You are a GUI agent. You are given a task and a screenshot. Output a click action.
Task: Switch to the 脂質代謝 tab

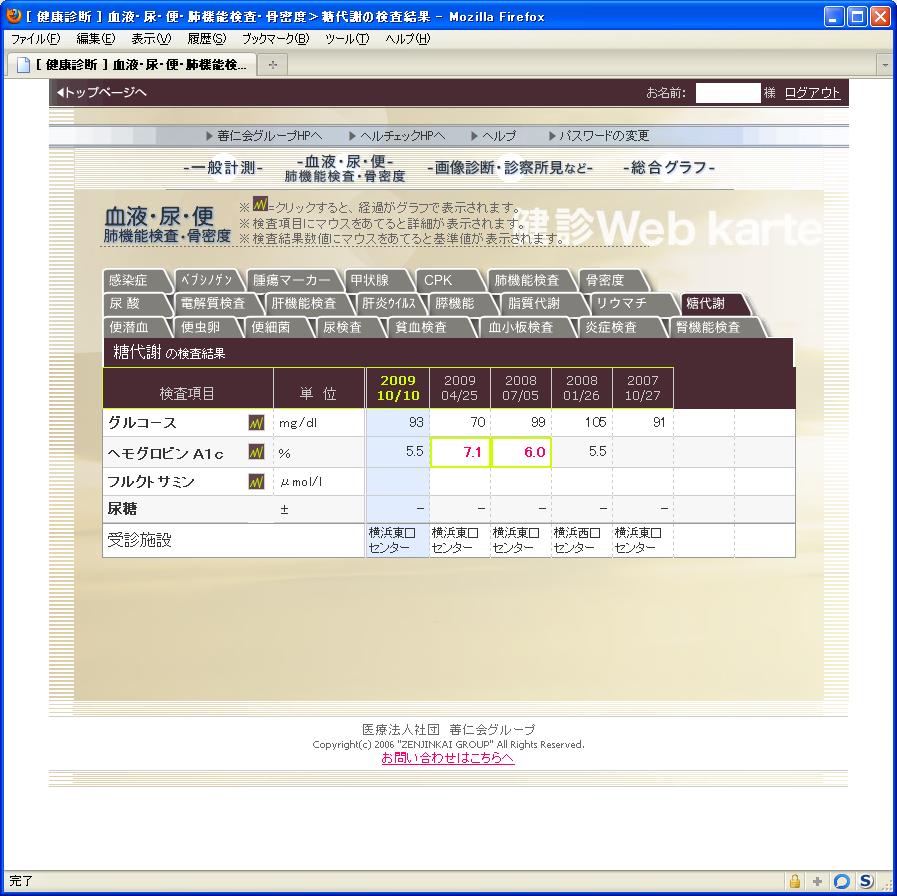pos(533,303)
